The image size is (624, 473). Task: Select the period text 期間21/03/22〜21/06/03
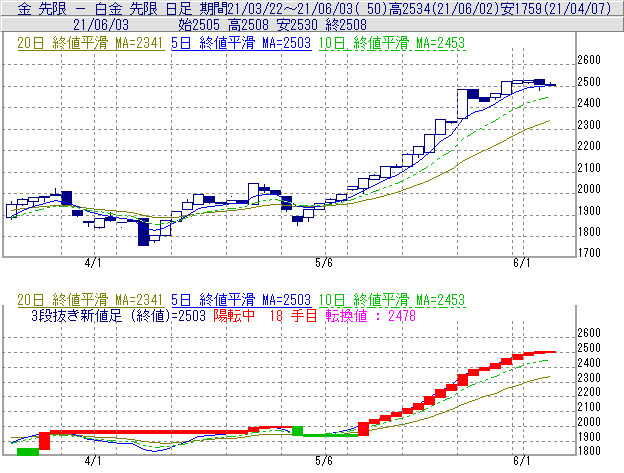click(277, 9)
